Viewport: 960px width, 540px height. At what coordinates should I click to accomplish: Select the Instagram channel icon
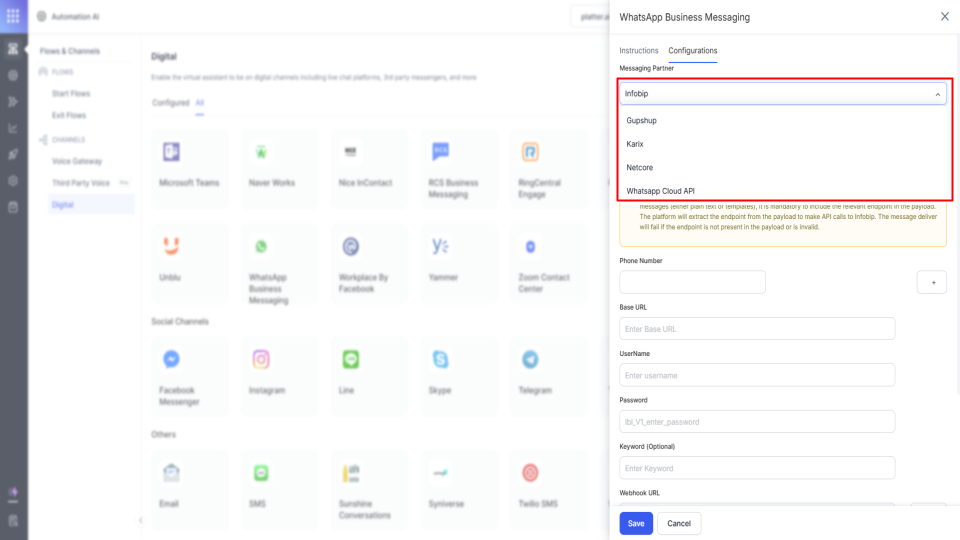(x=261, y=359)
